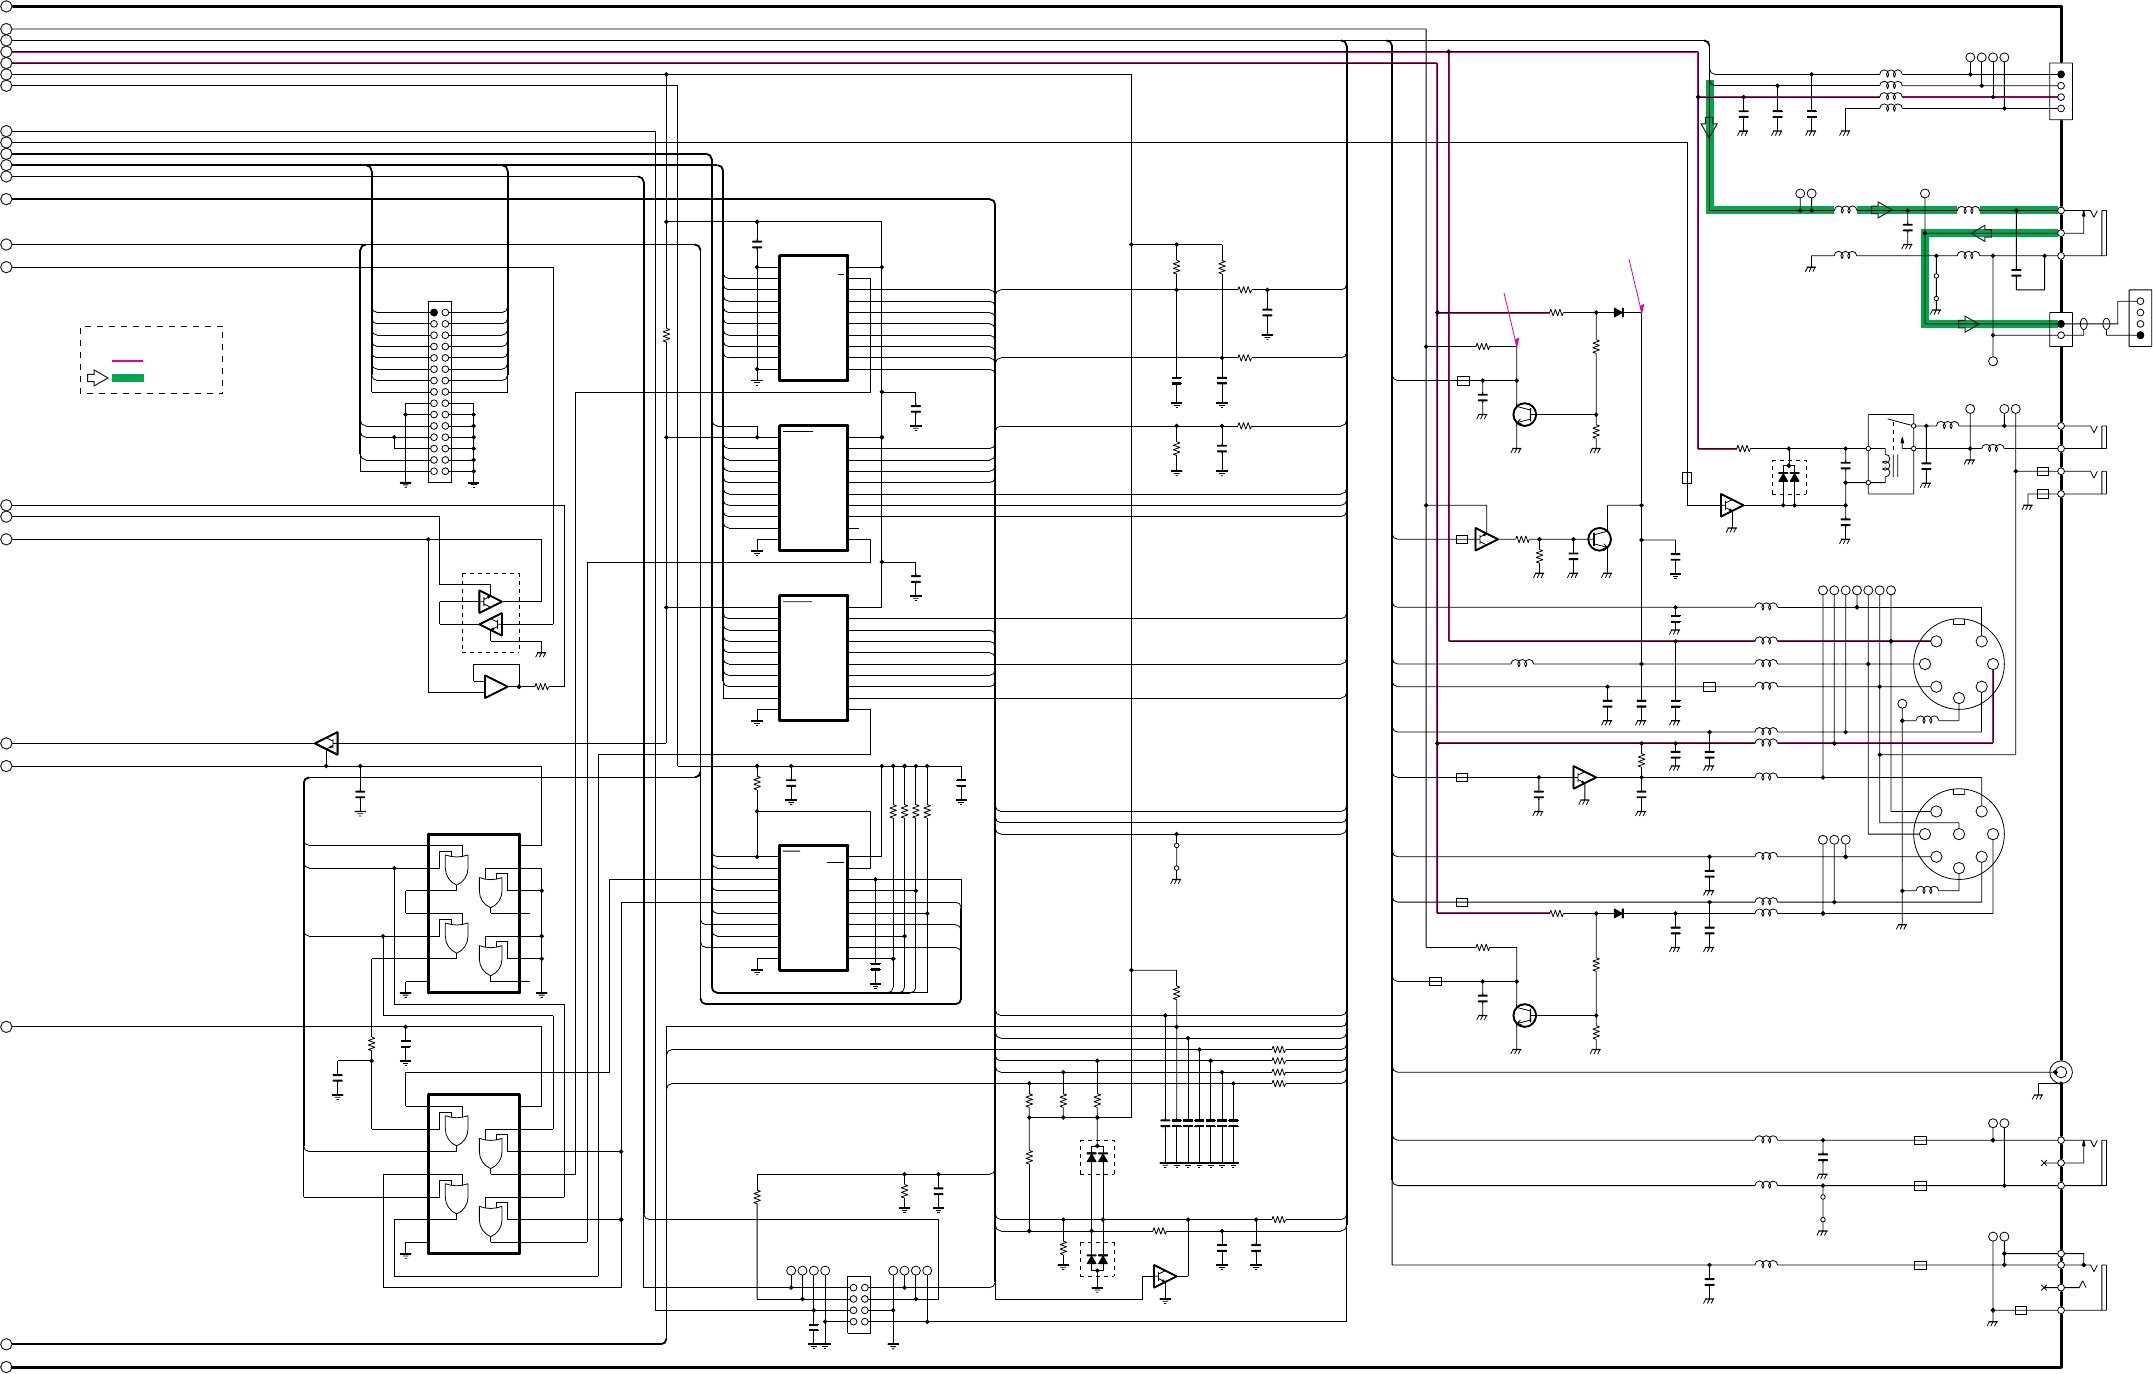Click the bottom-most terminal circle on the left edge
The width and height of the screenshot is (2153, 1374).
pyautogui.click(x=6, y=1367)
